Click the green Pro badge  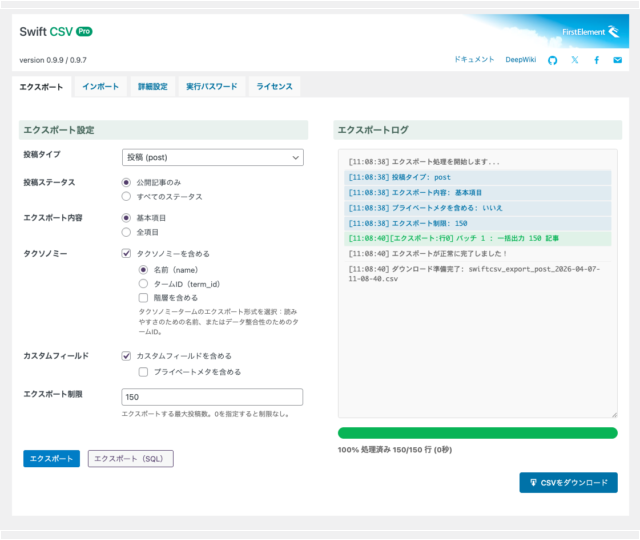point(84,32)
